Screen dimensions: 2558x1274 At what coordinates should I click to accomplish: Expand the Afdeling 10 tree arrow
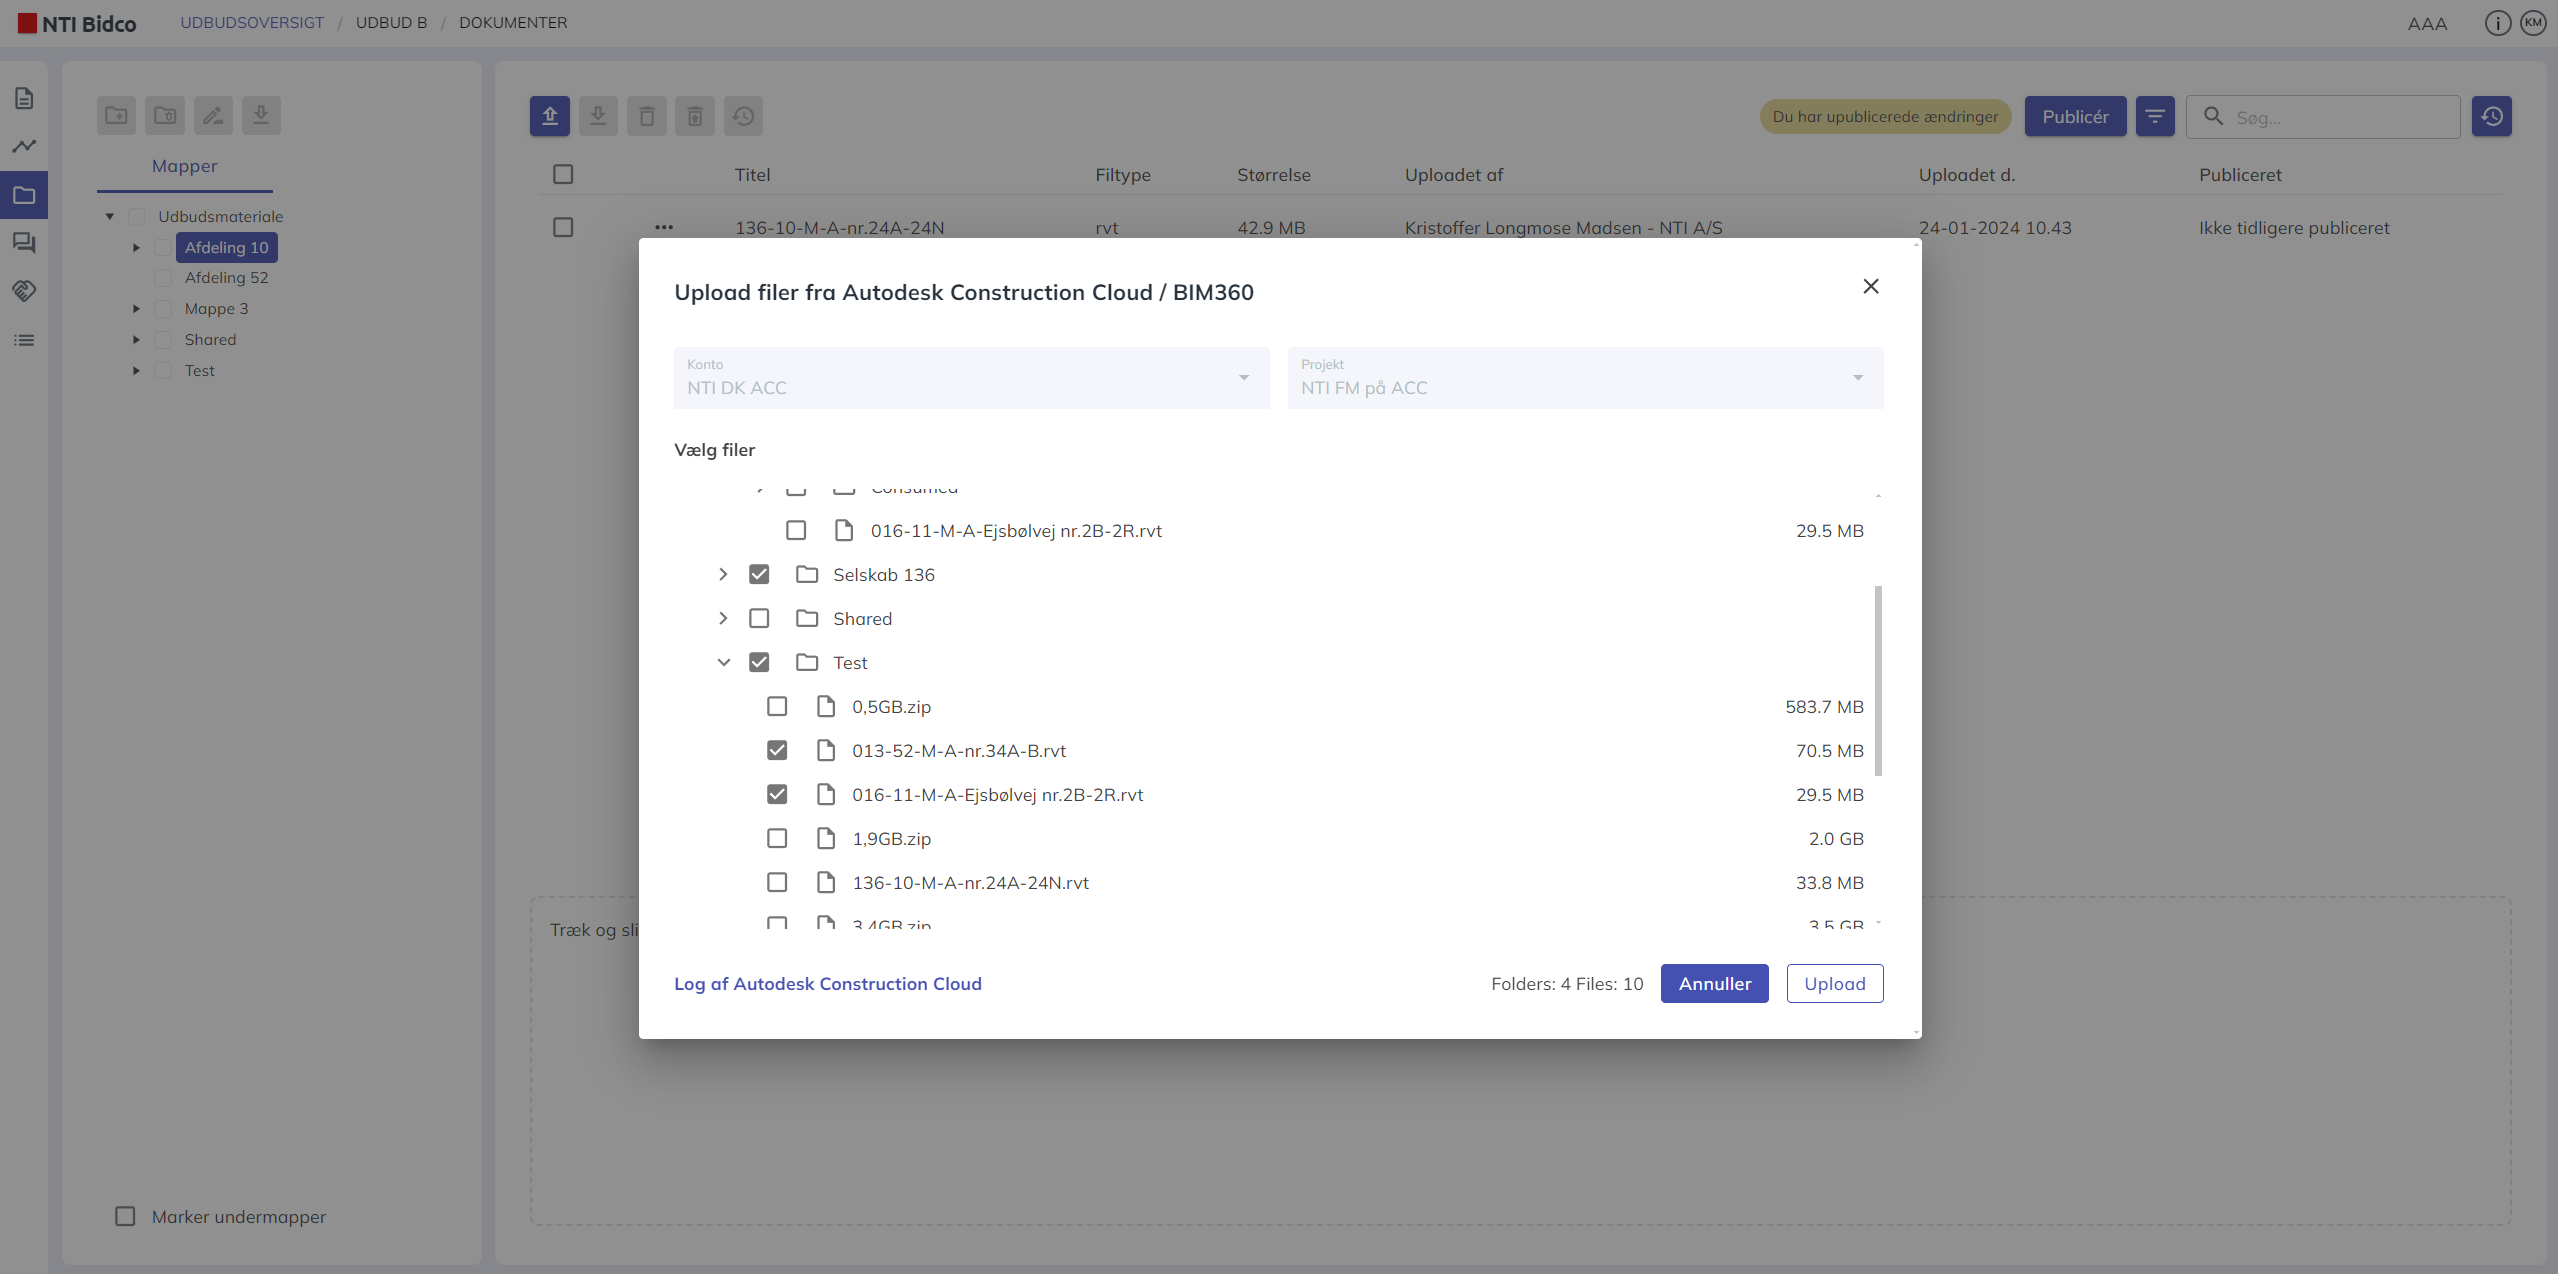click(x=136, y=247)
